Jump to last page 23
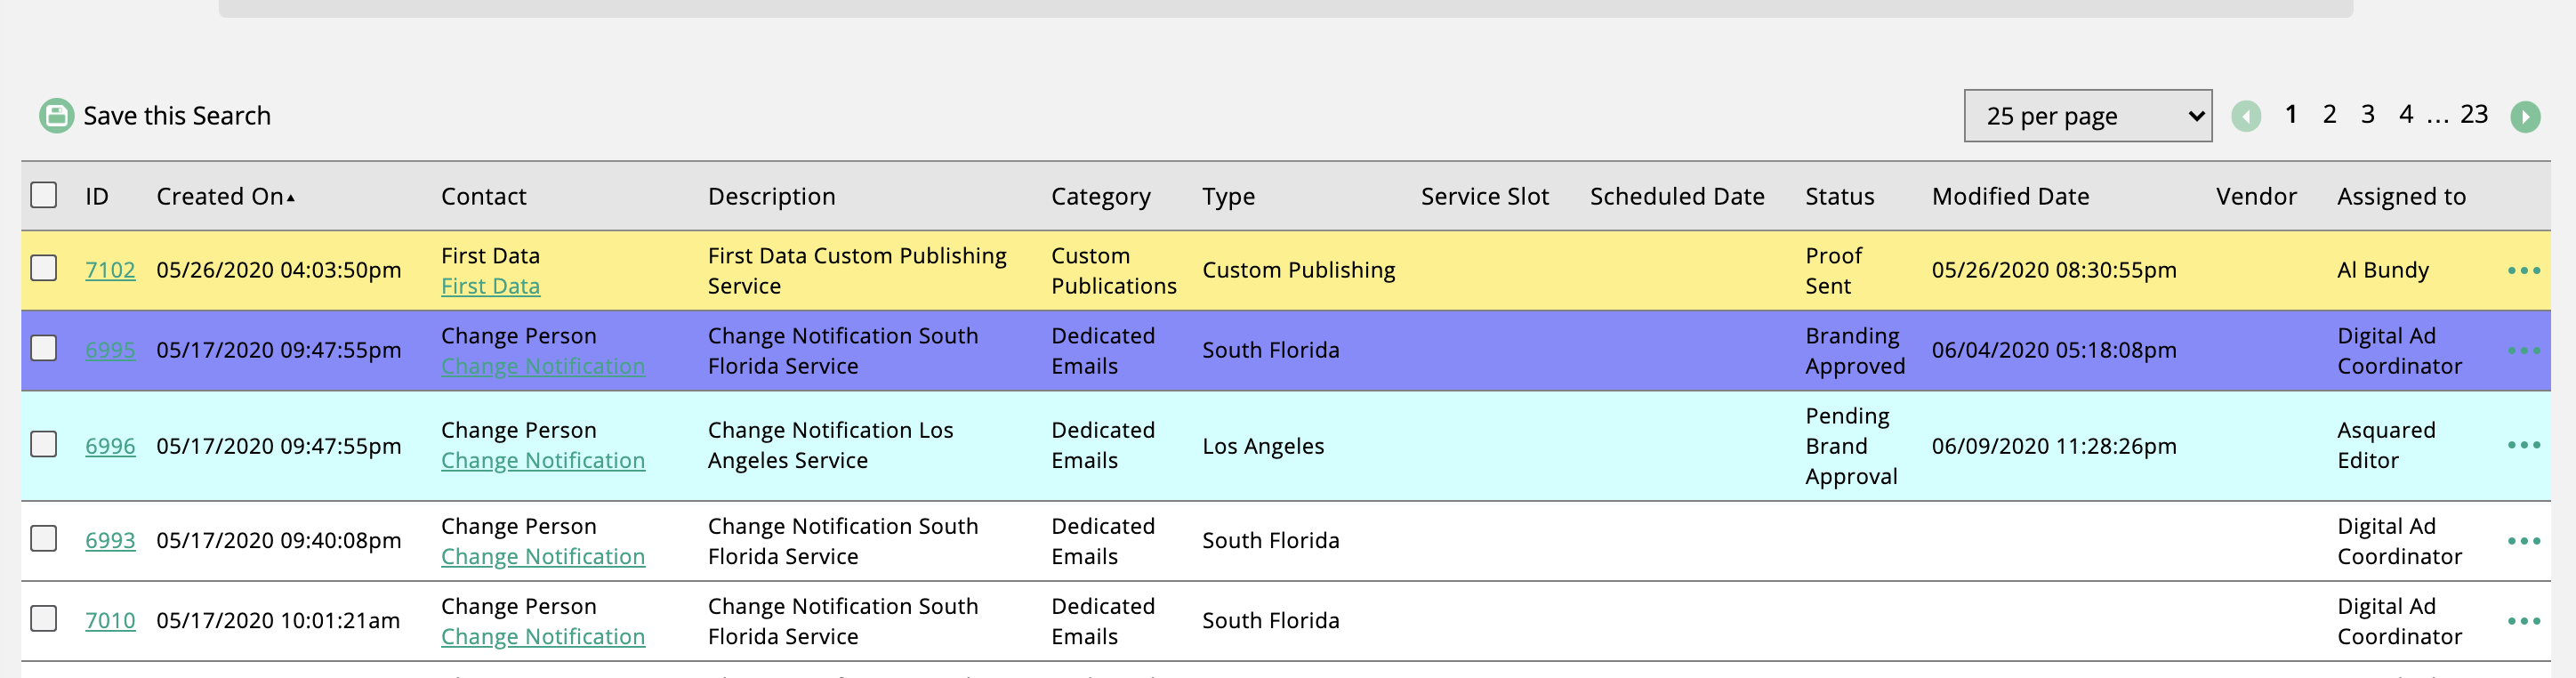The height and width of the screenshot is (678, 2576). (2474, 114)
